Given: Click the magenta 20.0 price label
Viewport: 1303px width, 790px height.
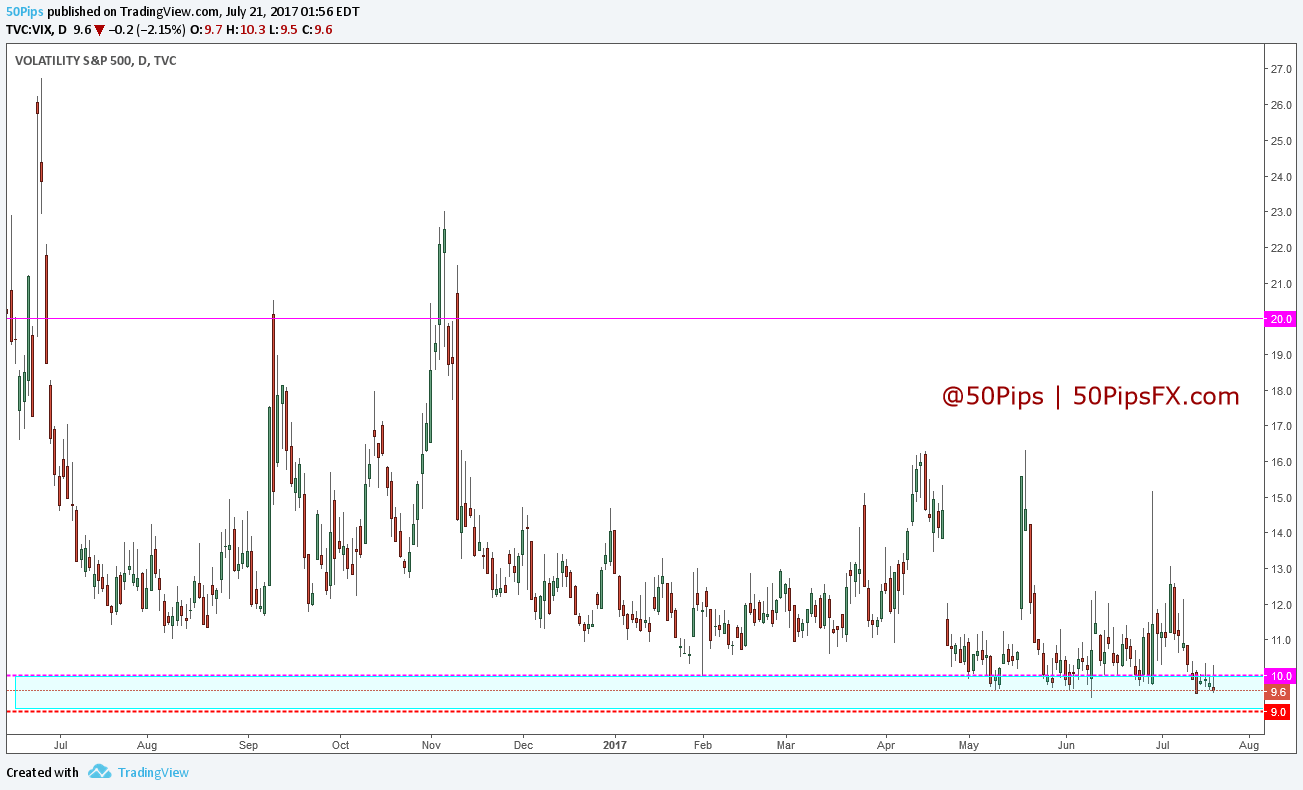Looking at the screenshot, I should (1280, 319).
